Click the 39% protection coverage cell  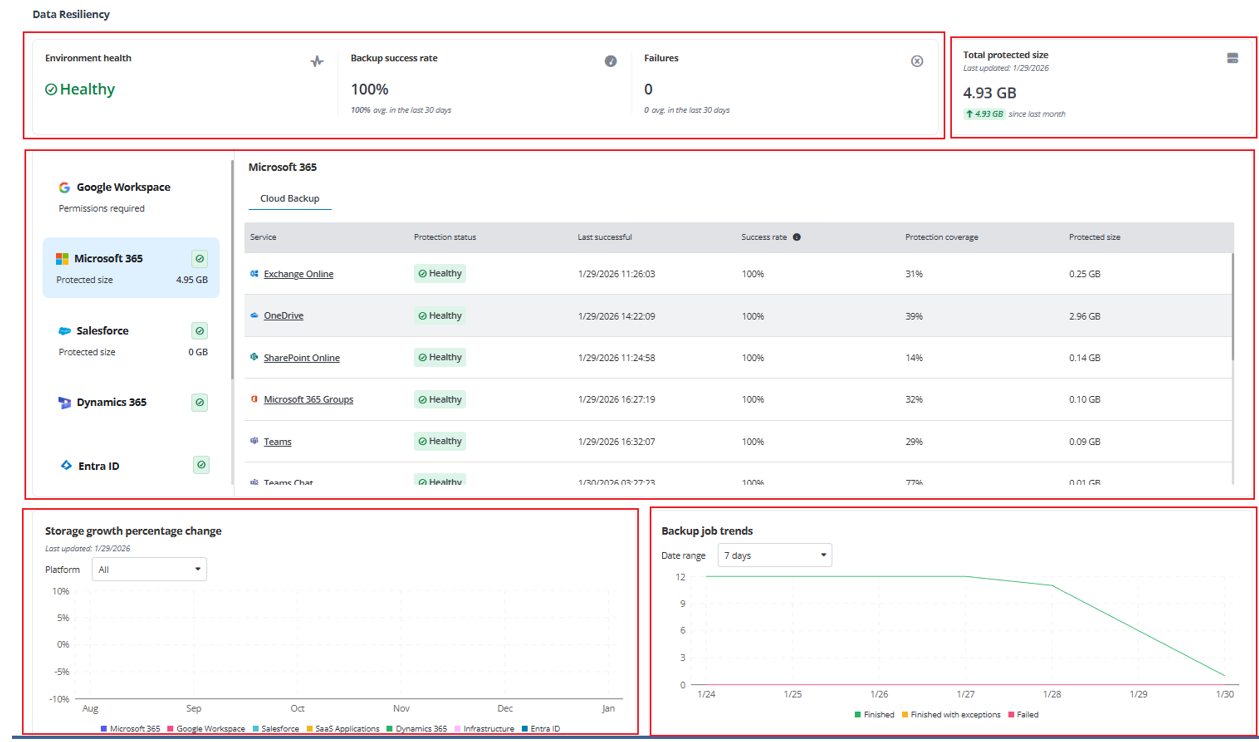(x=914, y=316)
